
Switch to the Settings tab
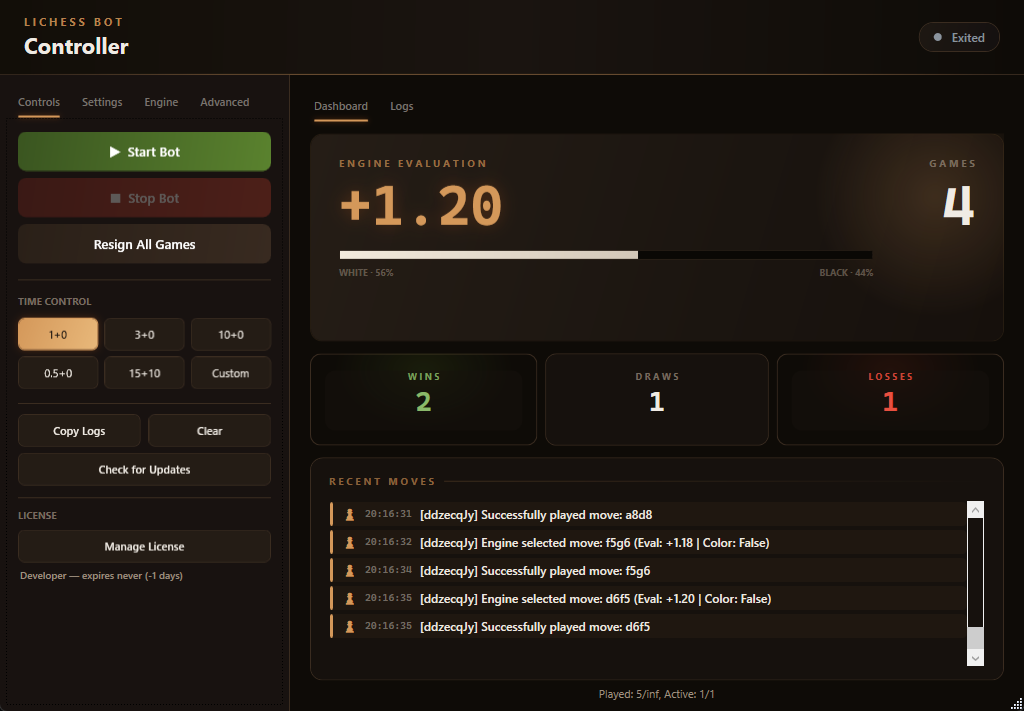(101, 101)
